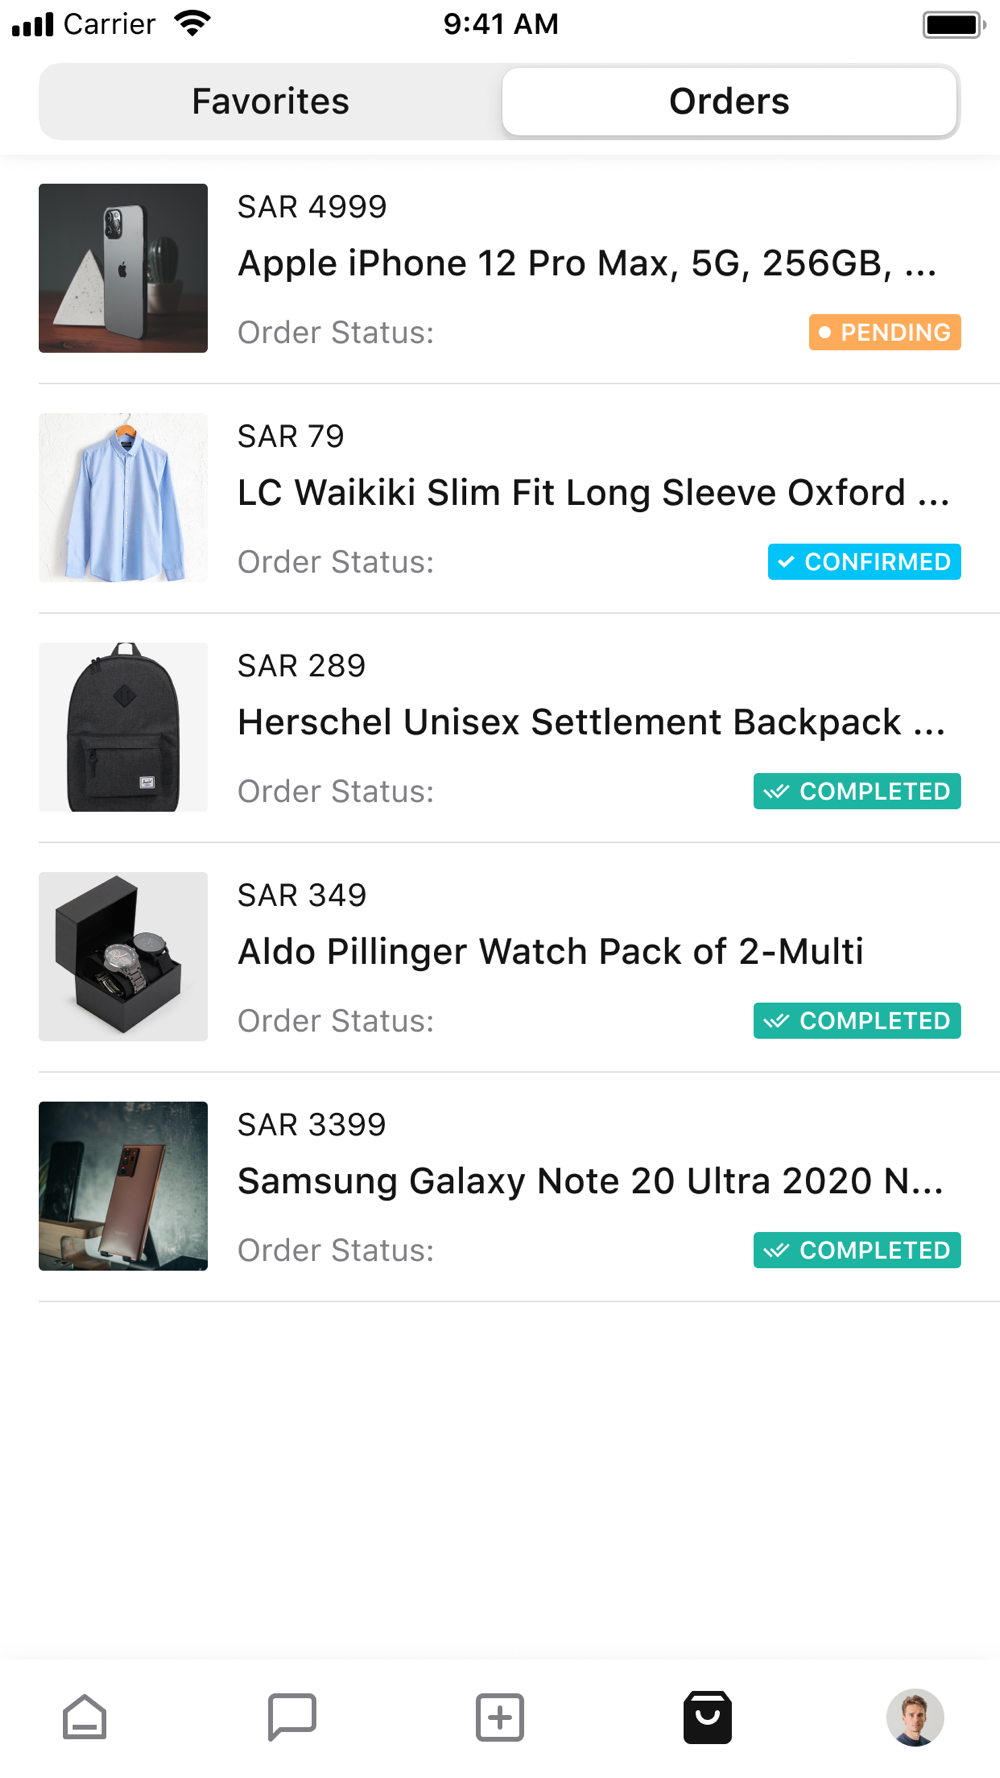Screen dimensions: 1000x1778
Task: View the Herschel backpack product image
Action: pyautogui.click(x=123, y=727)
